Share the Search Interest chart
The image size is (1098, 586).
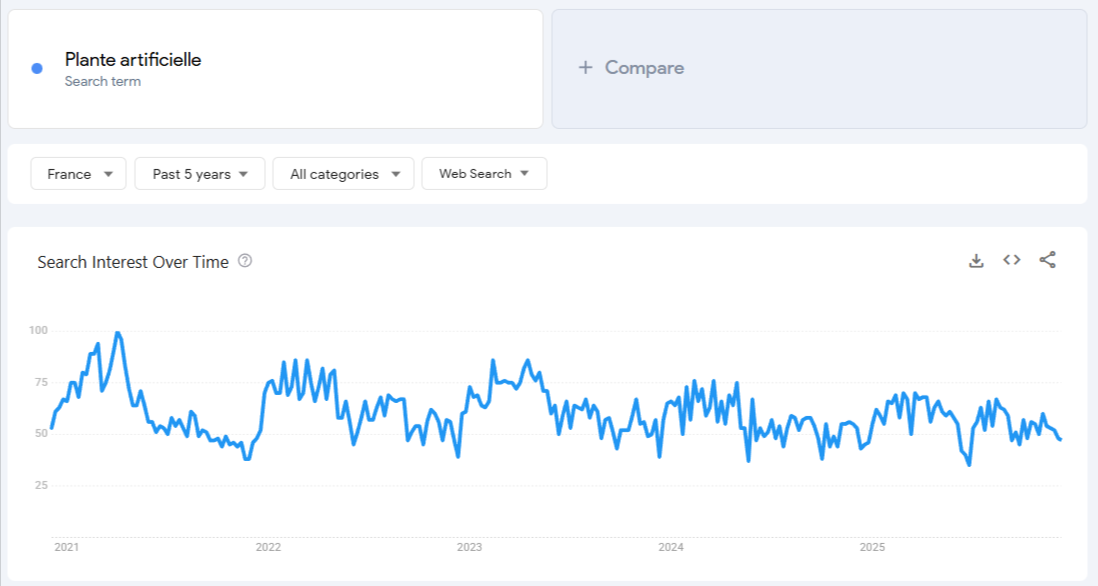pyautogui.click(x=1047, y=260)
